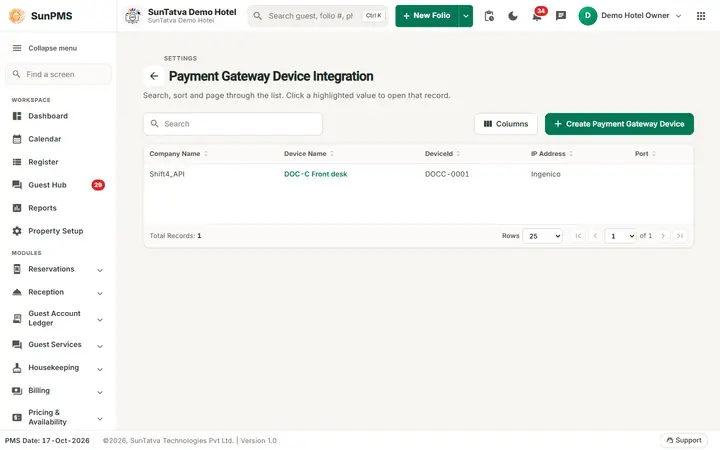The image size is (720, 450).
Task: Open DOC-C Front desk record link
Action: click(315, 174)
